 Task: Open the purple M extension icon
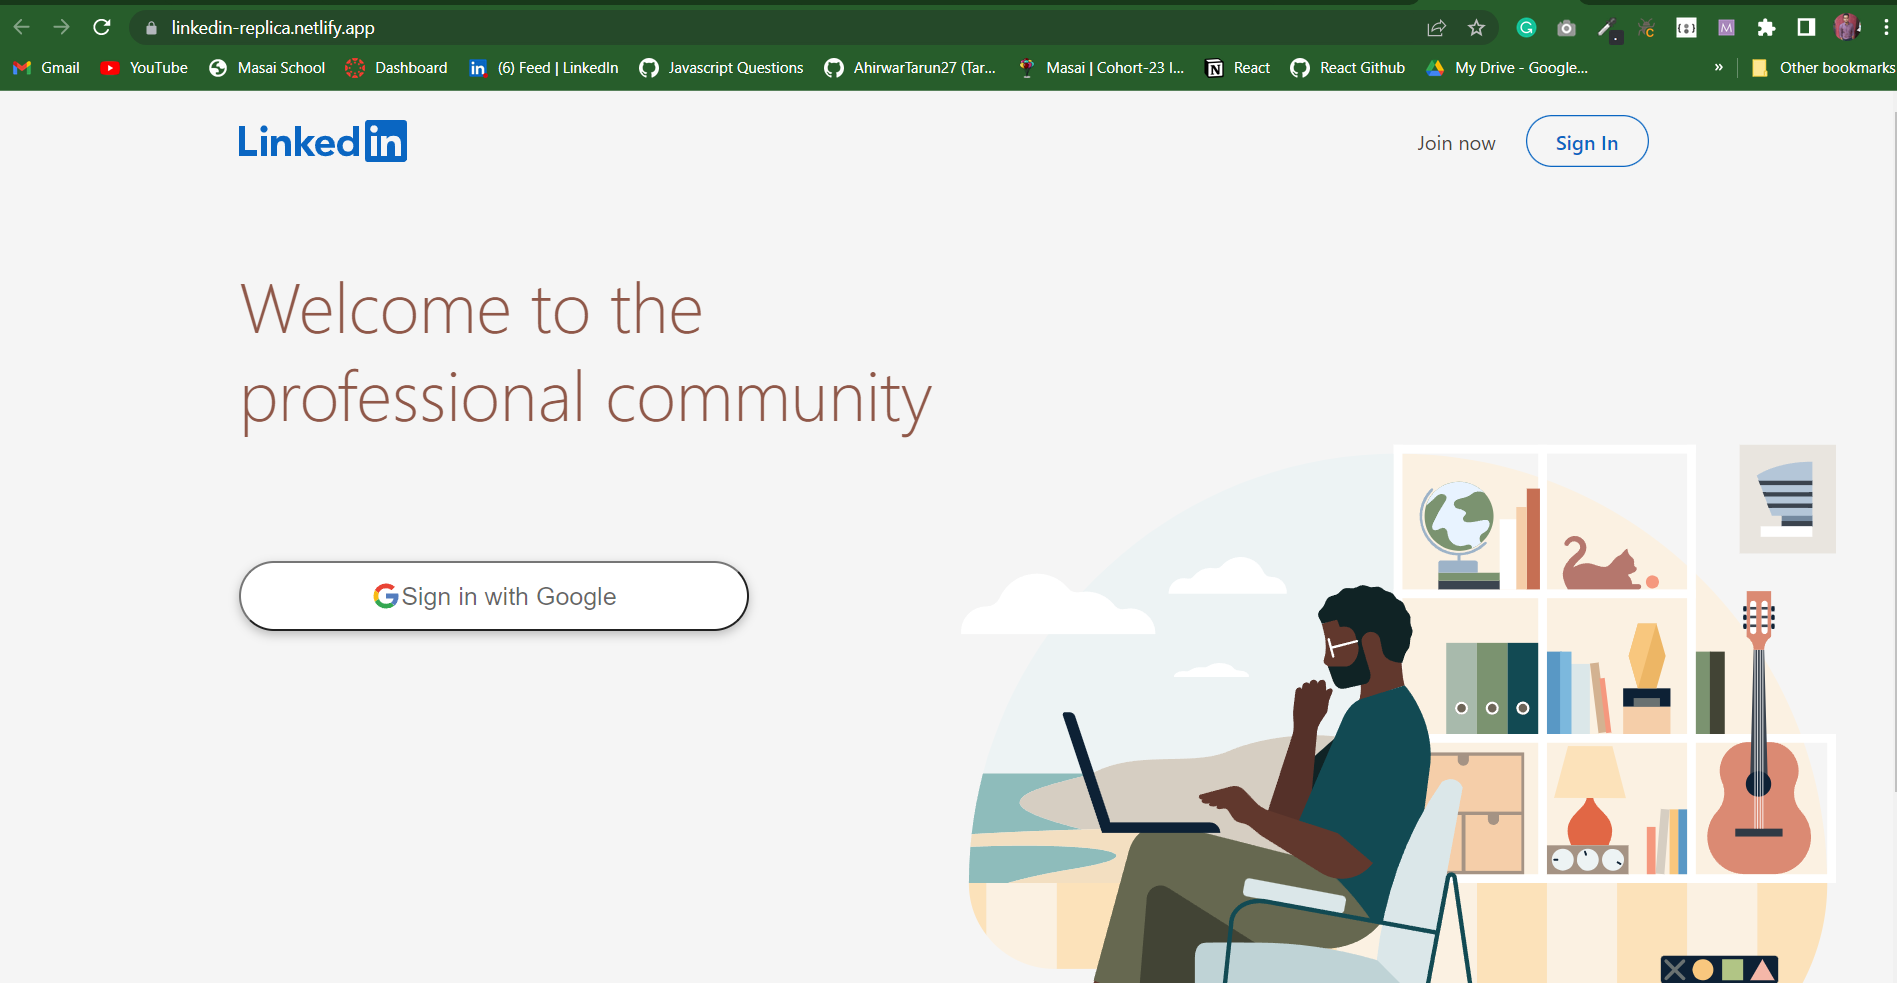click(x=1726, y=28)
